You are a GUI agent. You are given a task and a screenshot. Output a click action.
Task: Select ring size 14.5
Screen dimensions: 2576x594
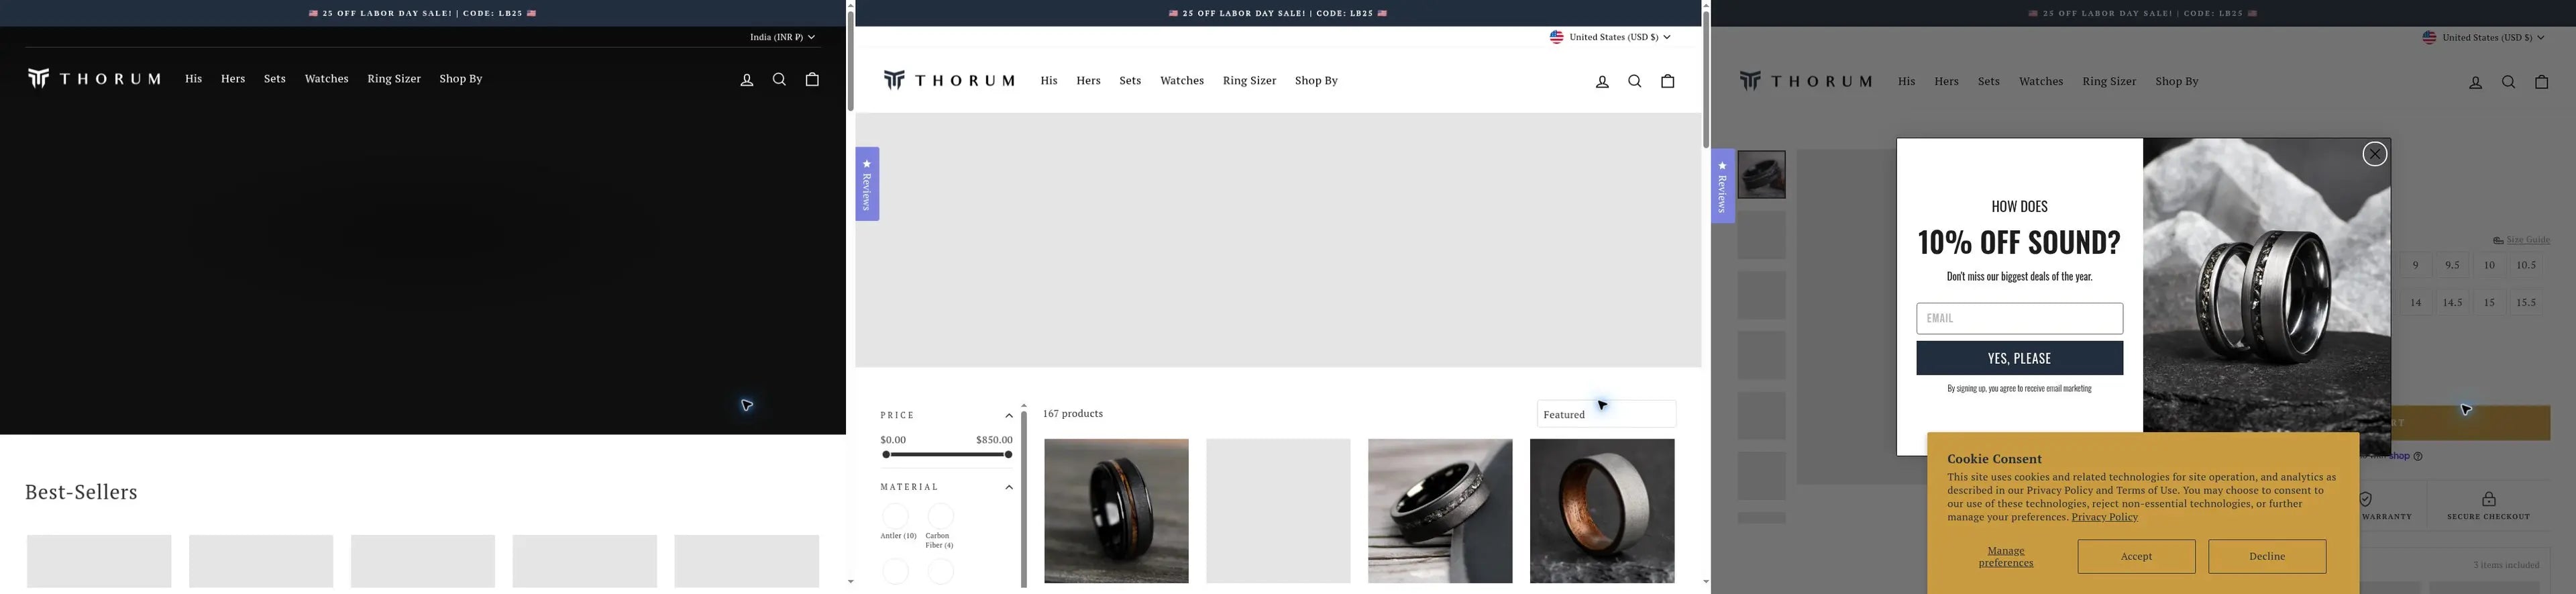2452,303
